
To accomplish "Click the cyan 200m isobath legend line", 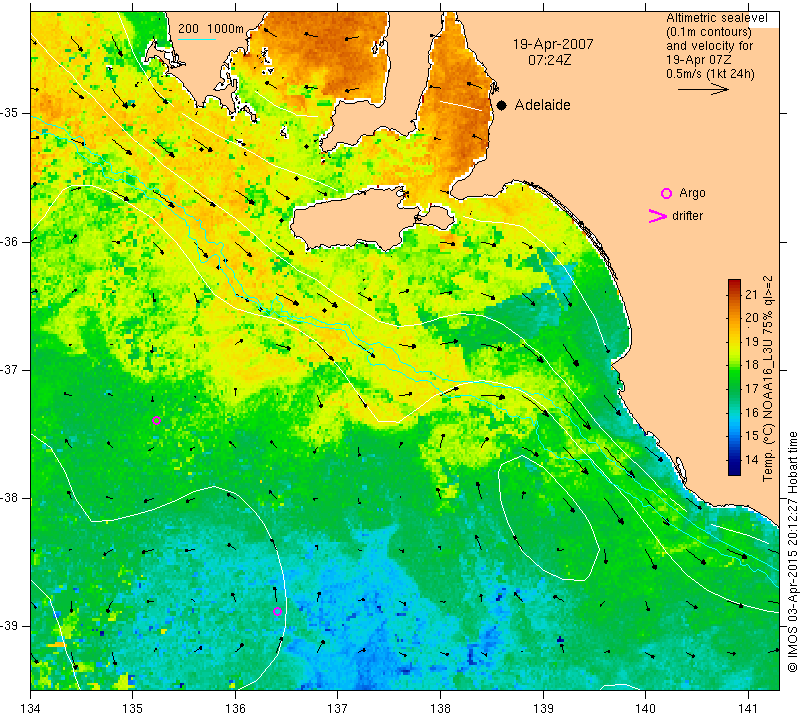I will (197, 39).
